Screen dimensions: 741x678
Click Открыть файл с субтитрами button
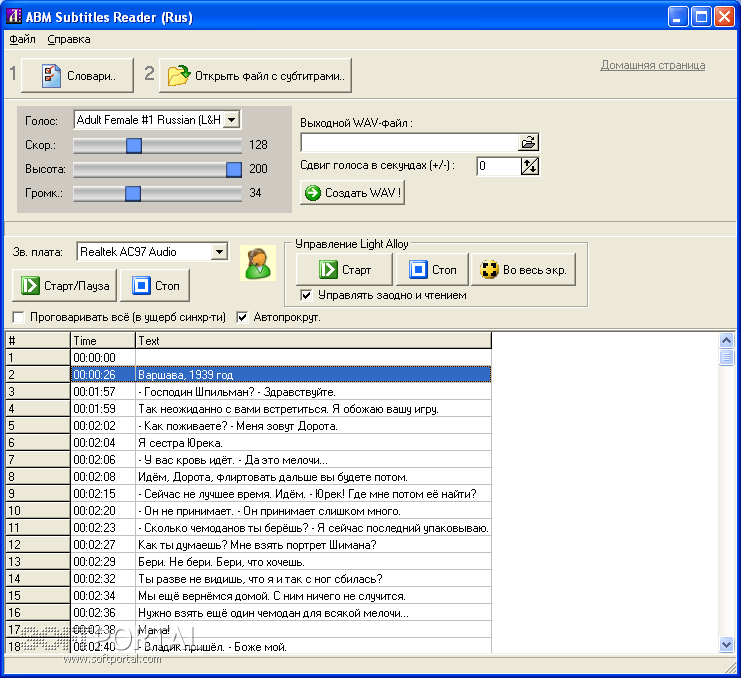pyautogui.click(x=256, y=75)
